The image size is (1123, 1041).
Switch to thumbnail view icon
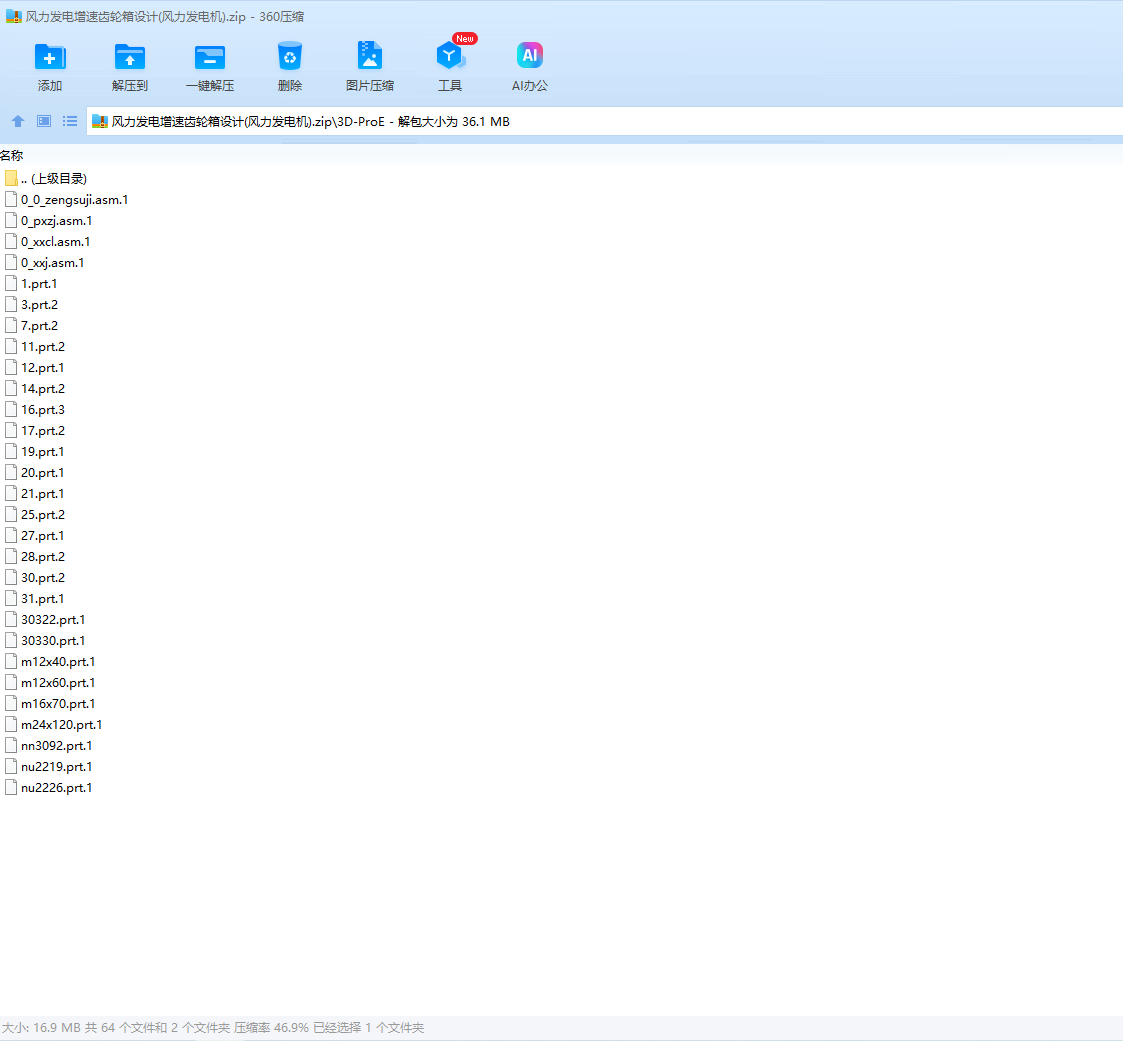tap(44, 121)
